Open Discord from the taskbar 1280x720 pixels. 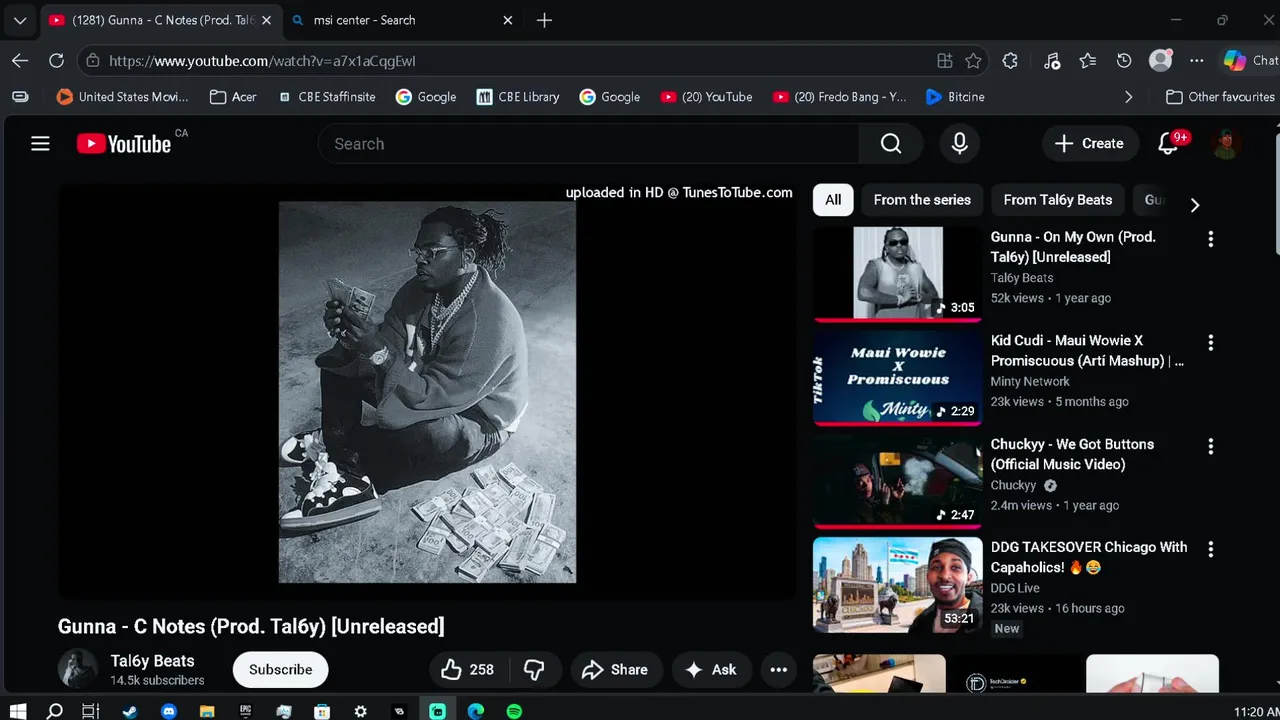tap(168, 711)
